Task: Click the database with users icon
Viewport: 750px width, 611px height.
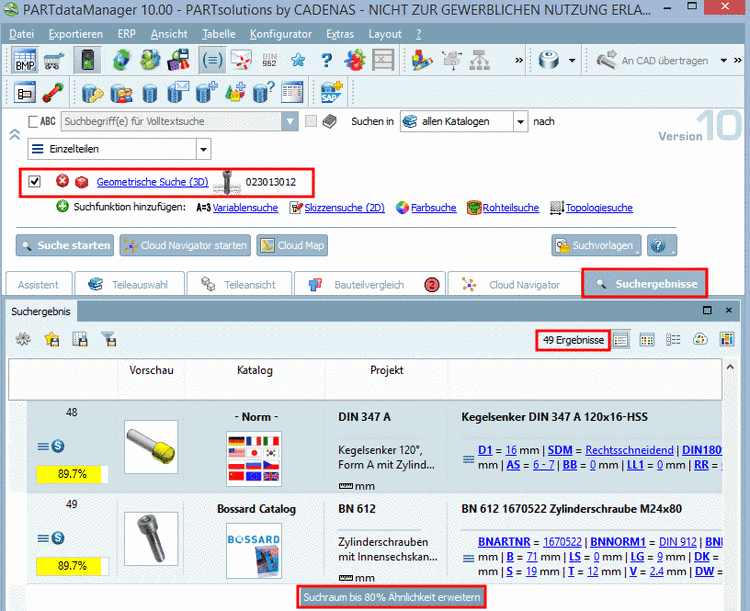Action: [121, 93]
